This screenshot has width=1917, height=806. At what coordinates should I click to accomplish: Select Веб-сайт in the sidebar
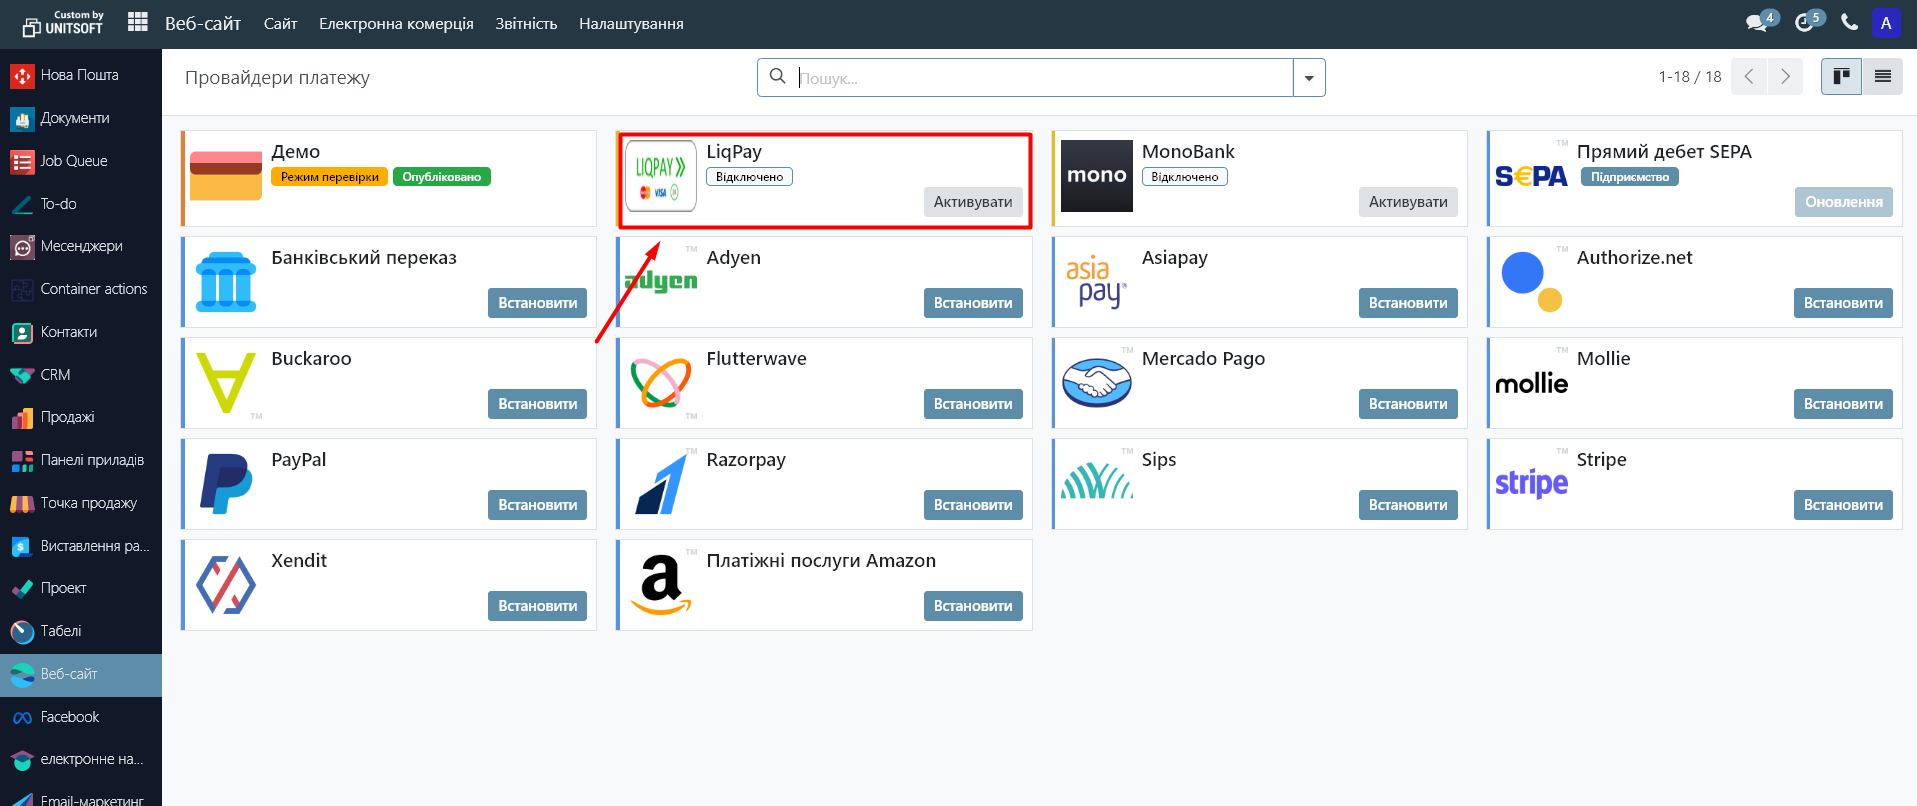[81, 674]
